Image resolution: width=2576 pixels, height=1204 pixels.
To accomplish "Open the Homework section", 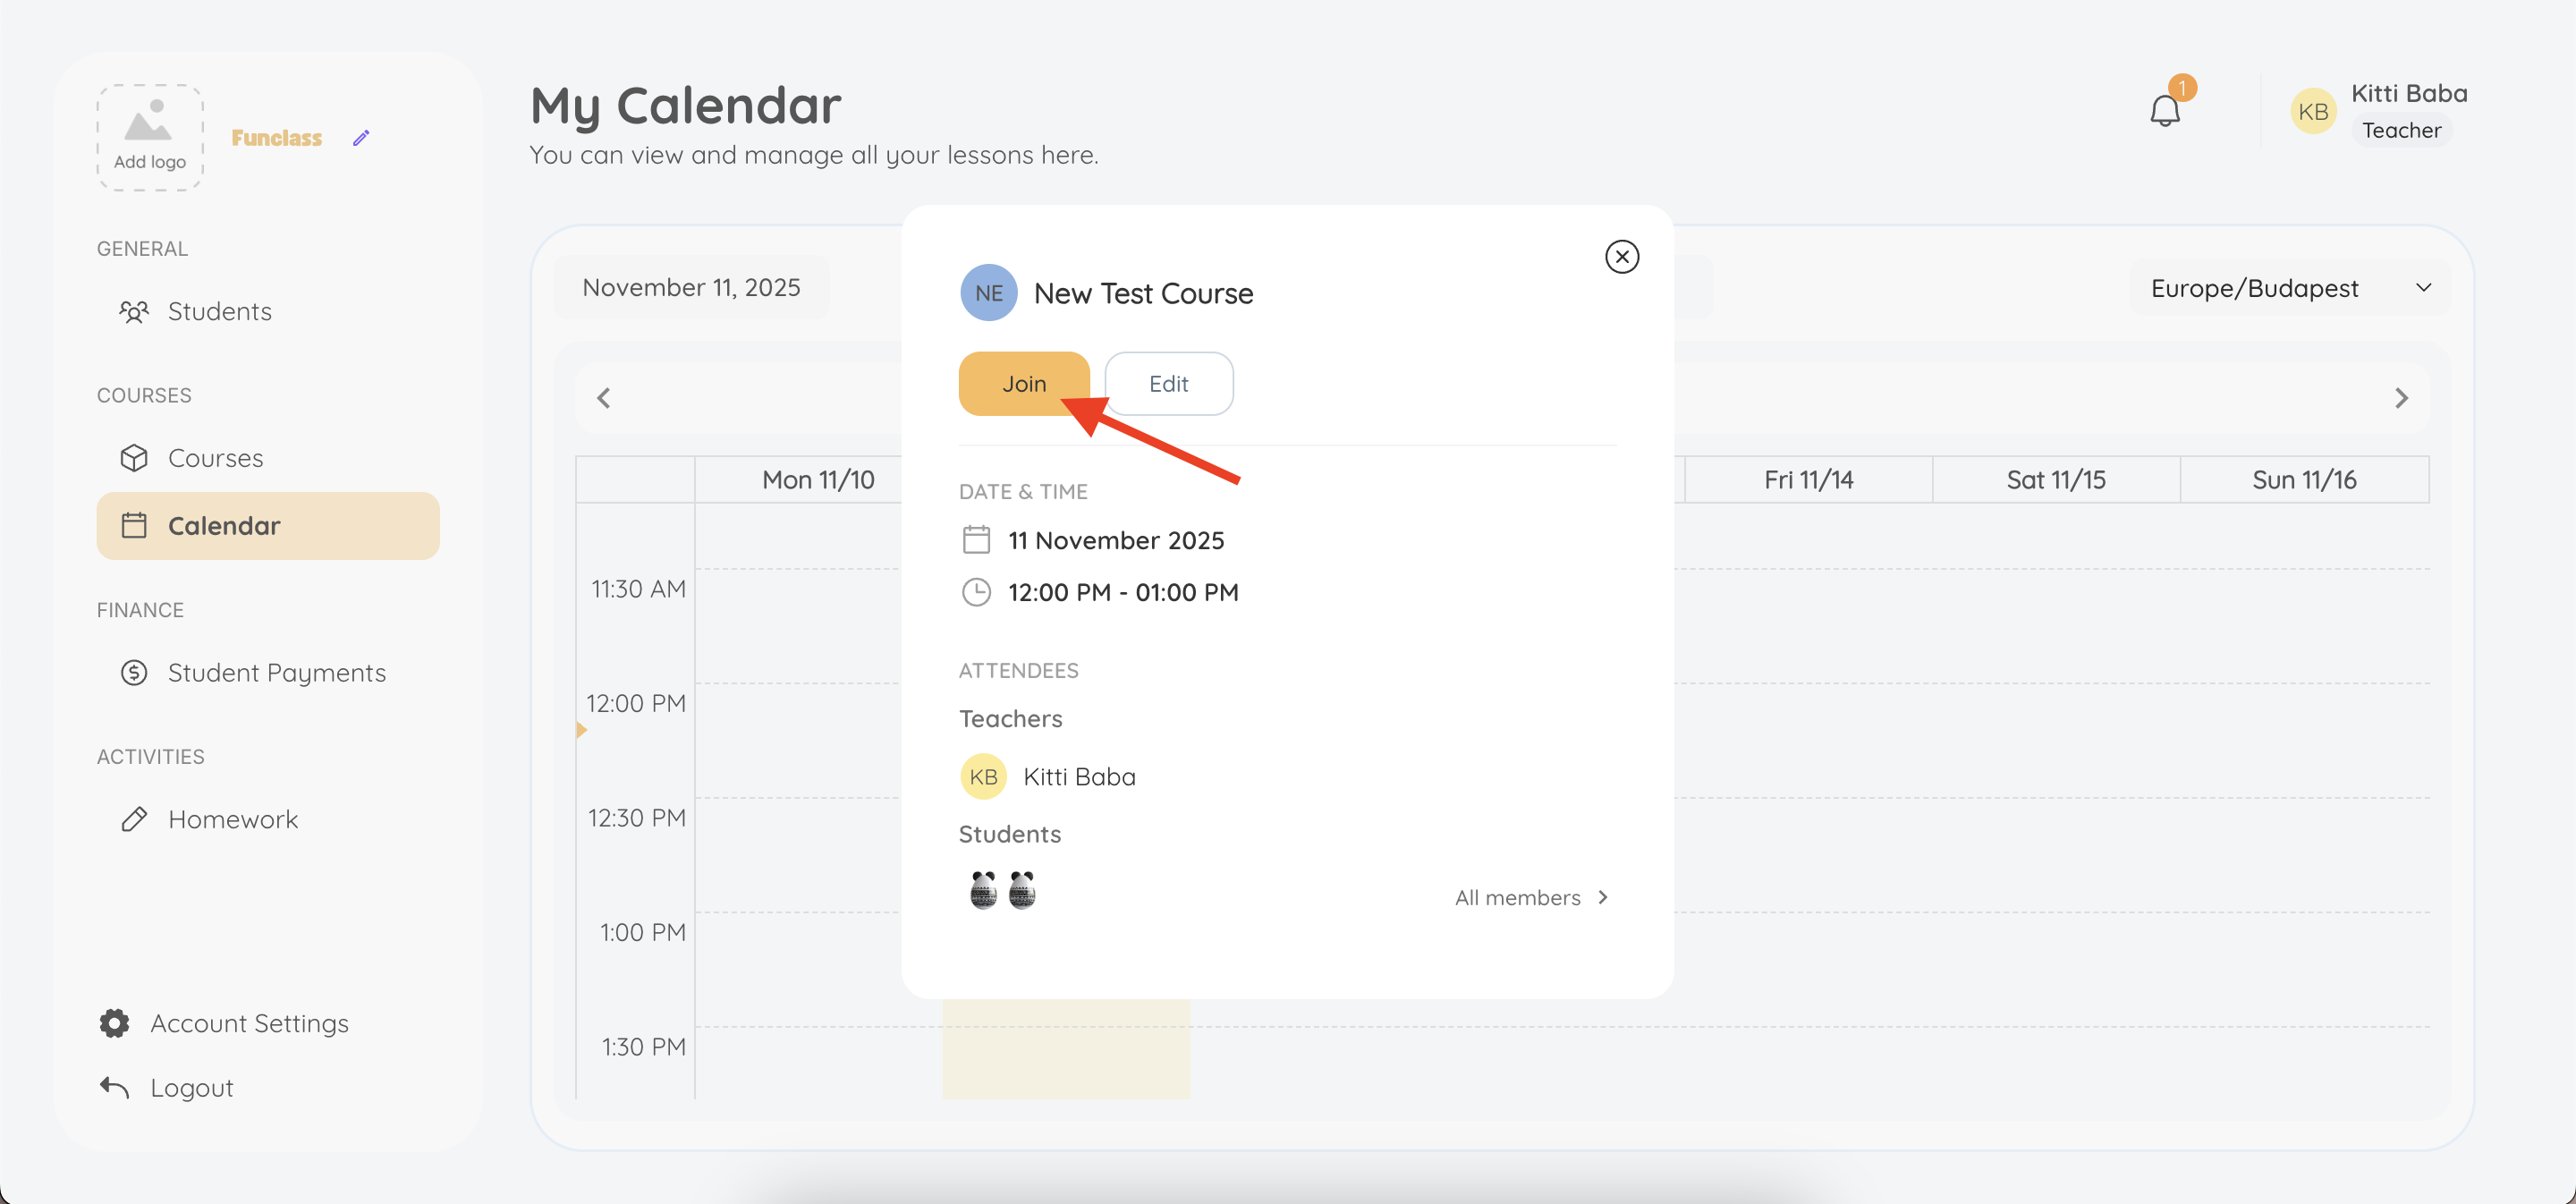I will 232,820.
